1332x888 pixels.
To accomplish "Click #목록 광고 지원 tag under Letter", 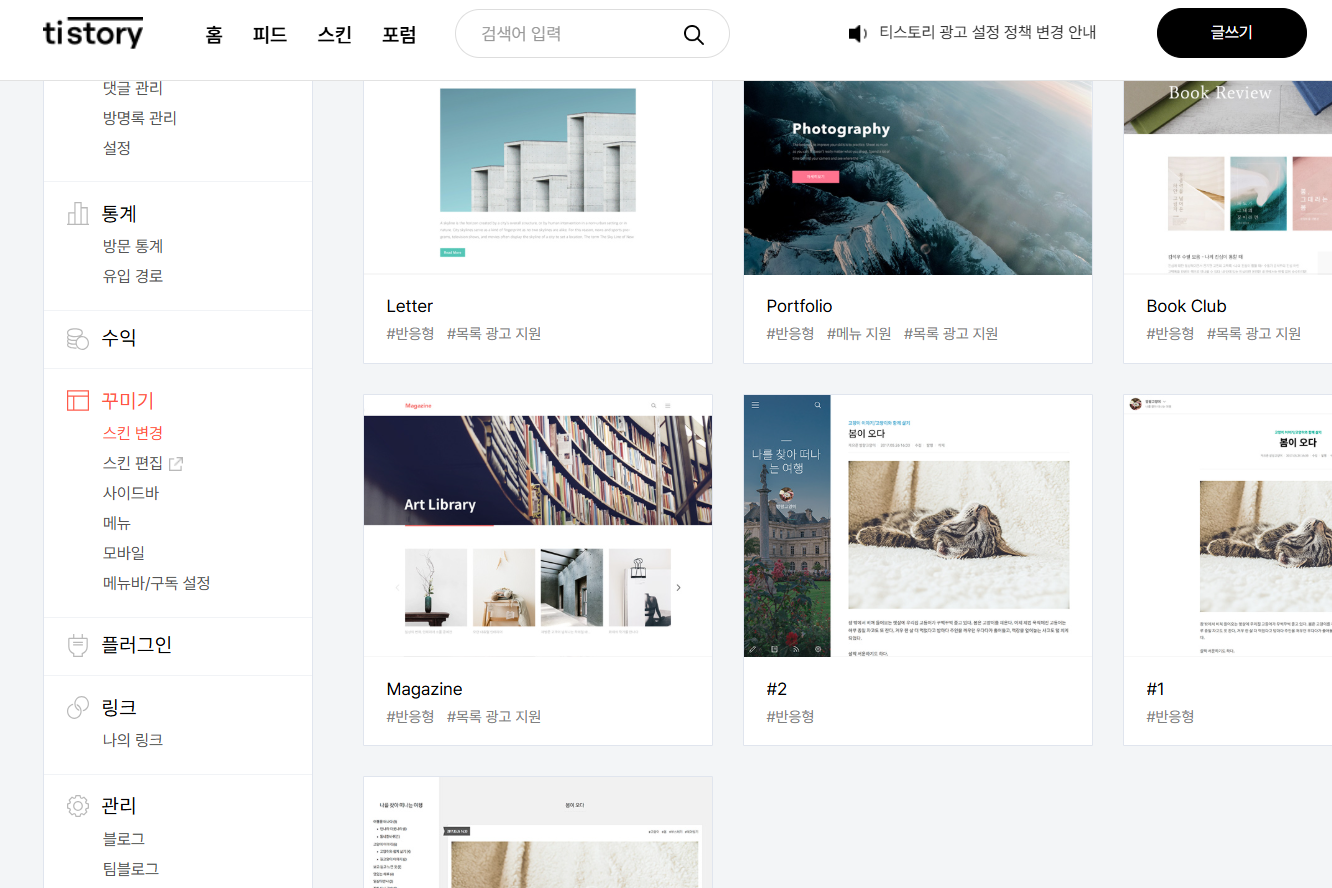I will point(494,334).
